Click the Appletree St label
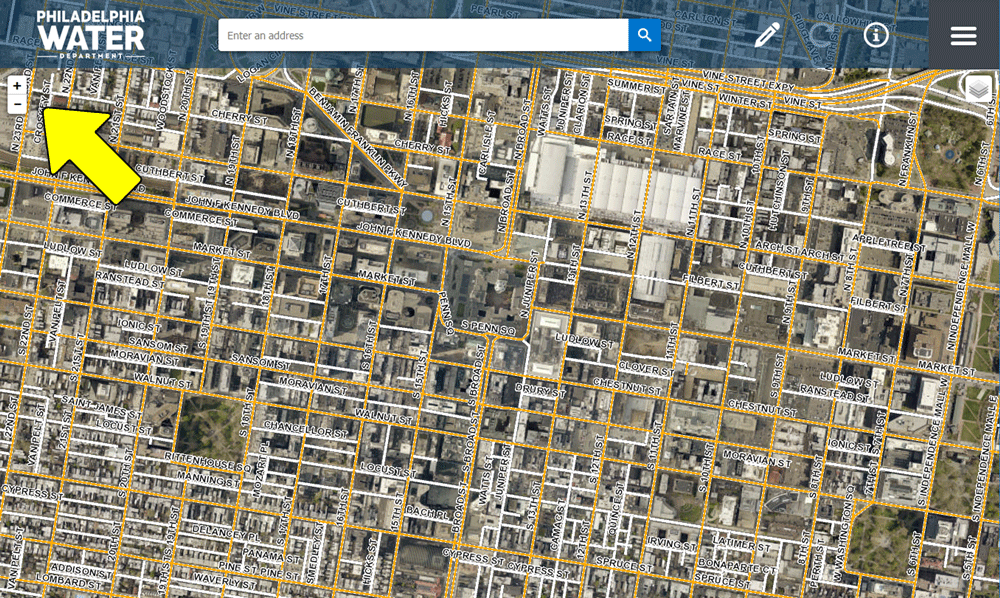The height and width of the screenshot is (598, 1000). tap(882, 240)
